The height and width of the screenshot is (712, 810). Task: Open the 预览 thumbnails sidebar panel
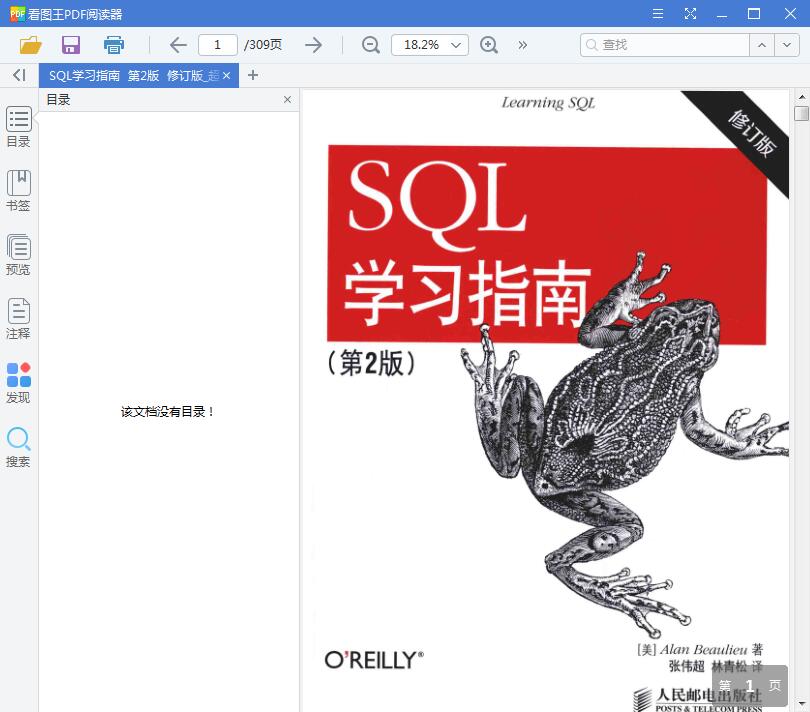click(x=19, y=255)
